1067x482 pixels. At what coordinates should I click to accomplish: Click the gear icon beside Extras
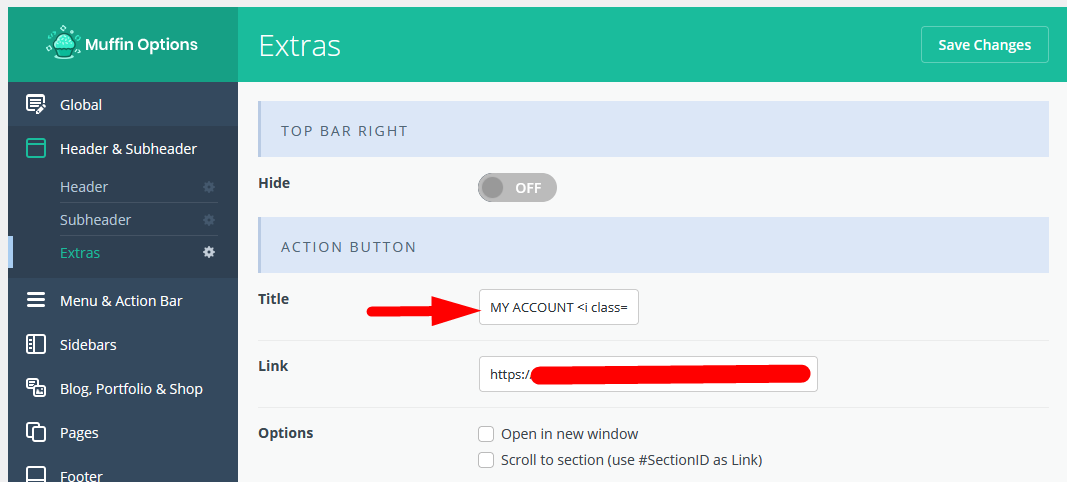click(209, 253)
